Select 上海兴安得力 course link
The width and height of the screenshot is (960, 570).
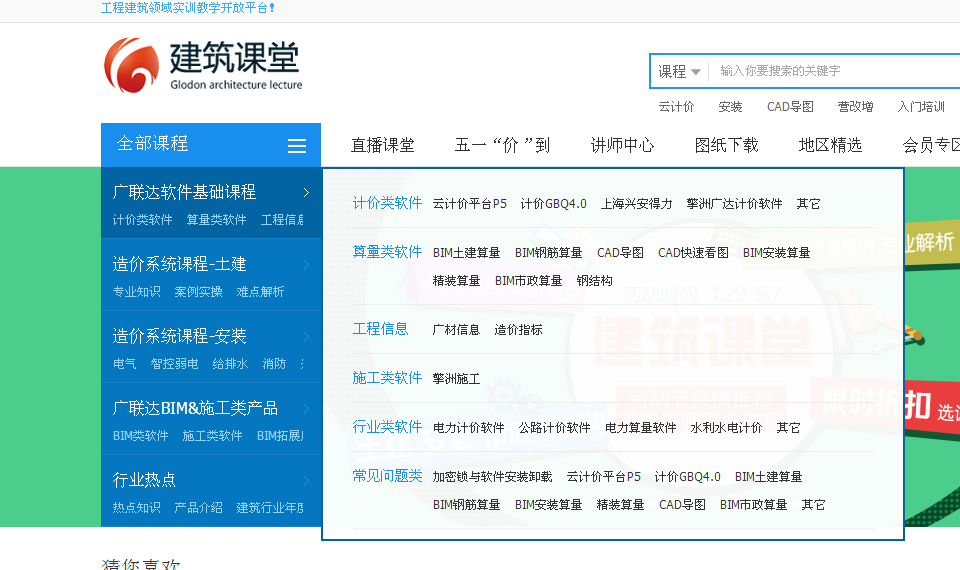pyautogui.click(x=636, y=203)
